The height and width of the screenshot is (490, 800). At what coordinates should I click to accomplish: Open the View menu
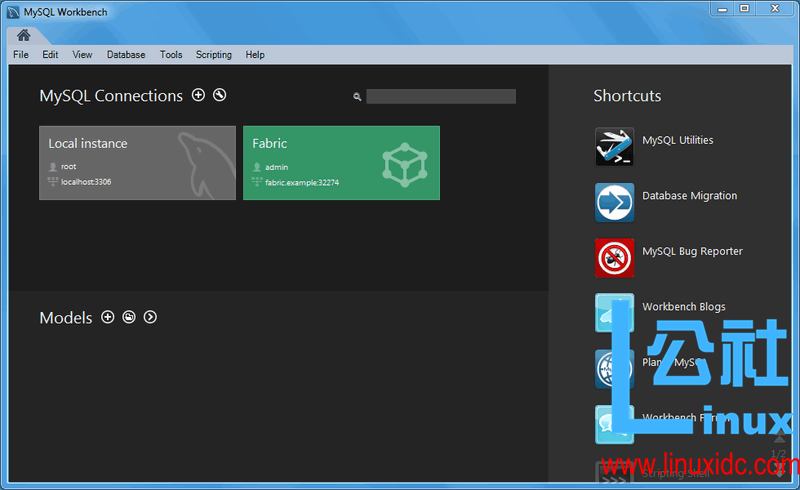pos(82,55)
